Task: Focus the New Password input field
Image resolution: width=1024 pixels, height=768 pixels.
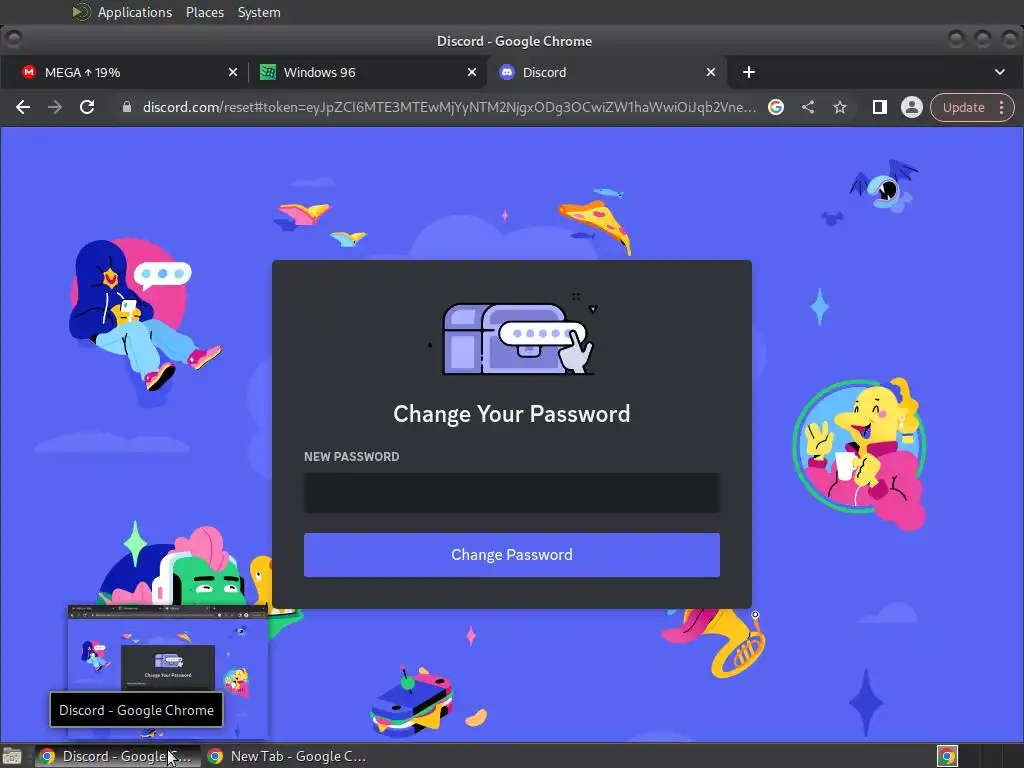Action: pos(511,493)
